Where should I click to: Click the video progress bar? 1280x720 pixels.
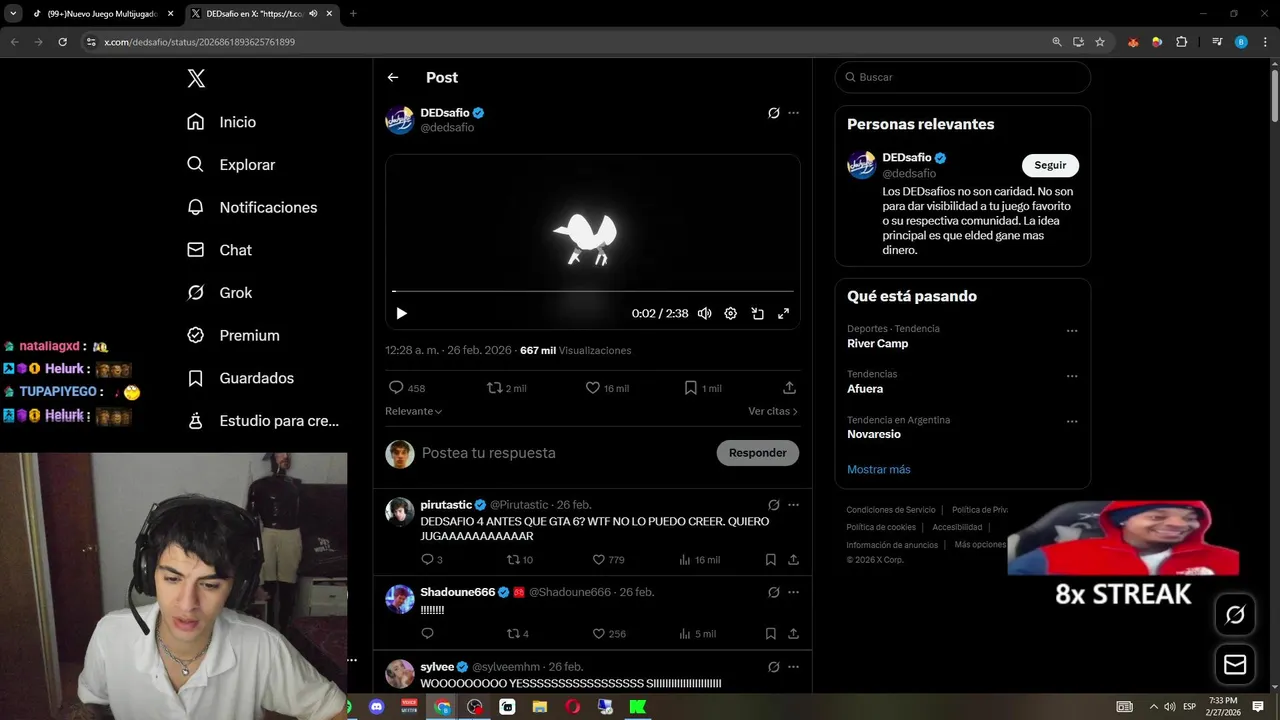(593, 291)
